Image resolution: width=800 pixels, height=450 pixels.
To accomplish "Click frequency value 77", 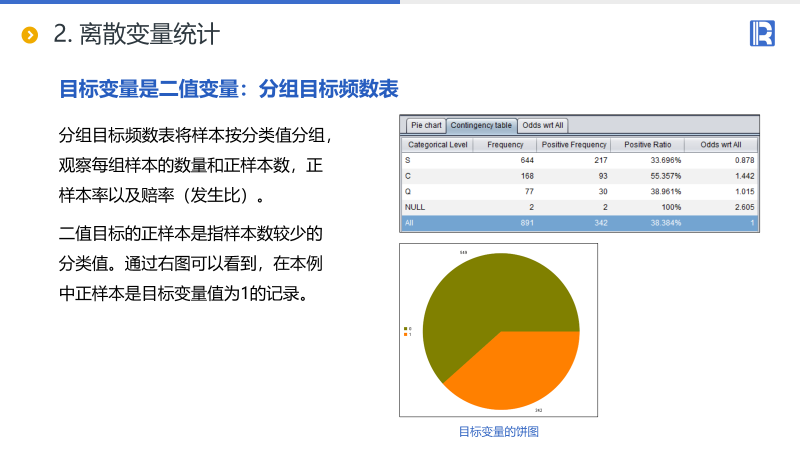I will pyautogui.click(x=529, y=191).
